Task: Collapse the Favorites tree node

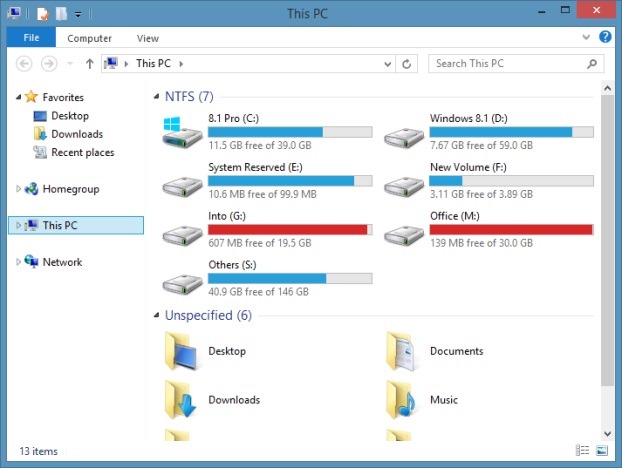Action: tap(18, 97)
